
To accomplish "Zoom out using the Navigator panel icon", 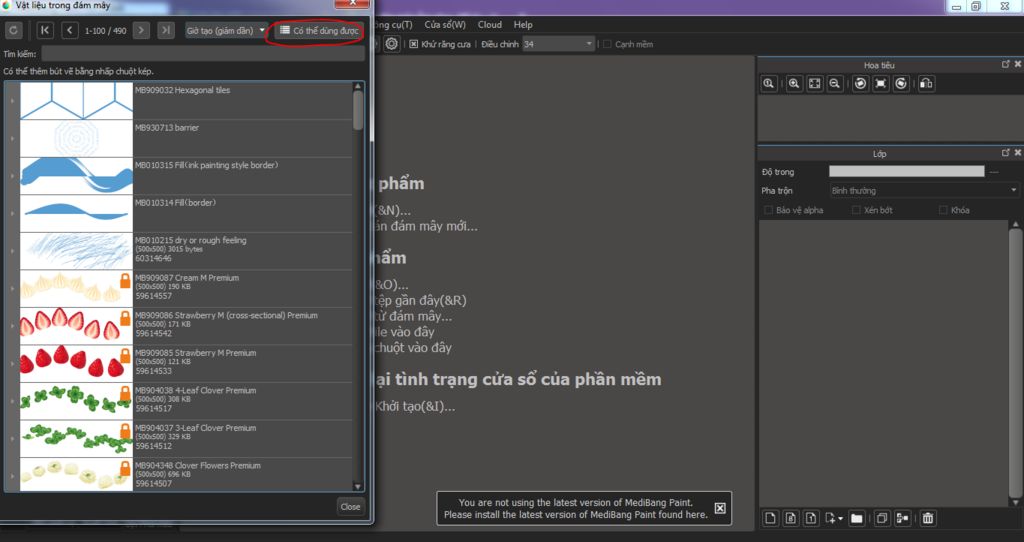I will coord(834,84).
